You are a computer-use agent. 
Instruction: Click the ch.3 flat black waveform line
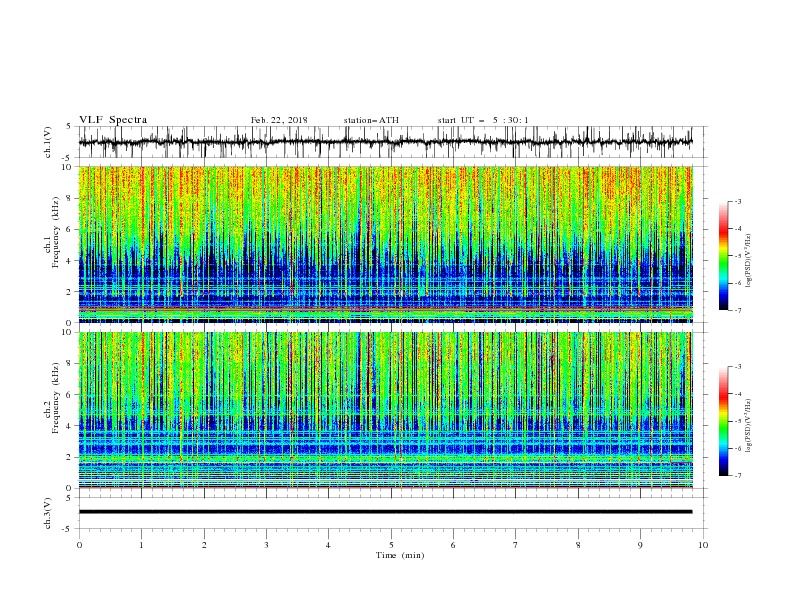tap(385, 512)
